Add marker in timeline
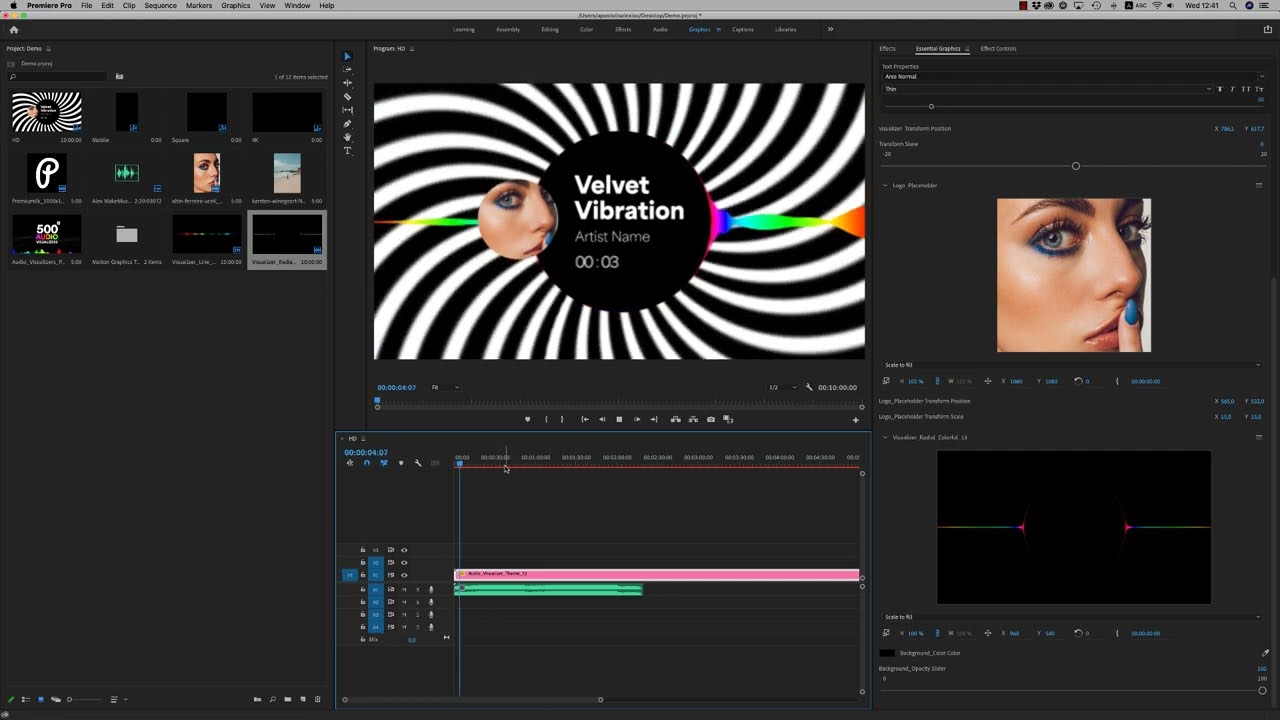The width and height of the screenshot is (1280, 720). click(x=401, y=463)
